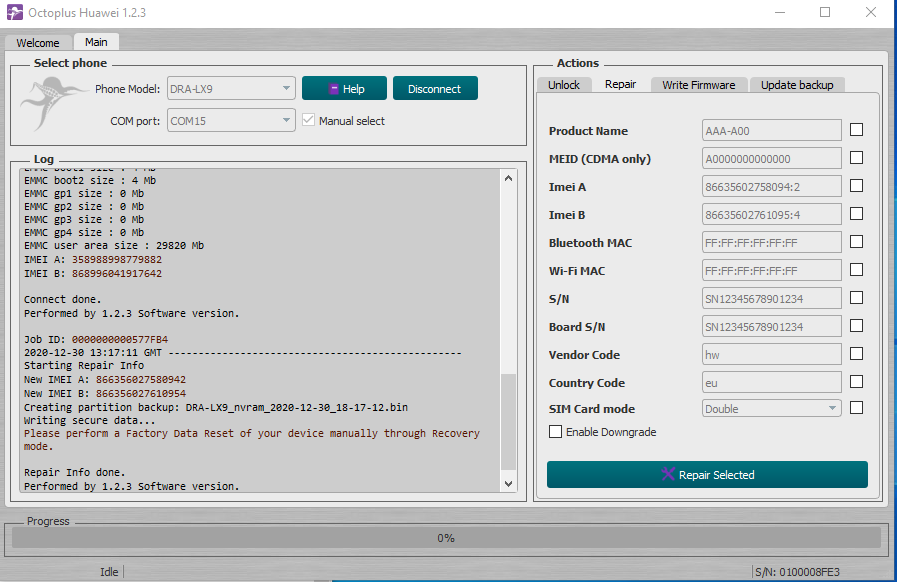Click the Repair Selected button
Image resolution: width=897 pixels, height=582 pixels.
(707, 474)
